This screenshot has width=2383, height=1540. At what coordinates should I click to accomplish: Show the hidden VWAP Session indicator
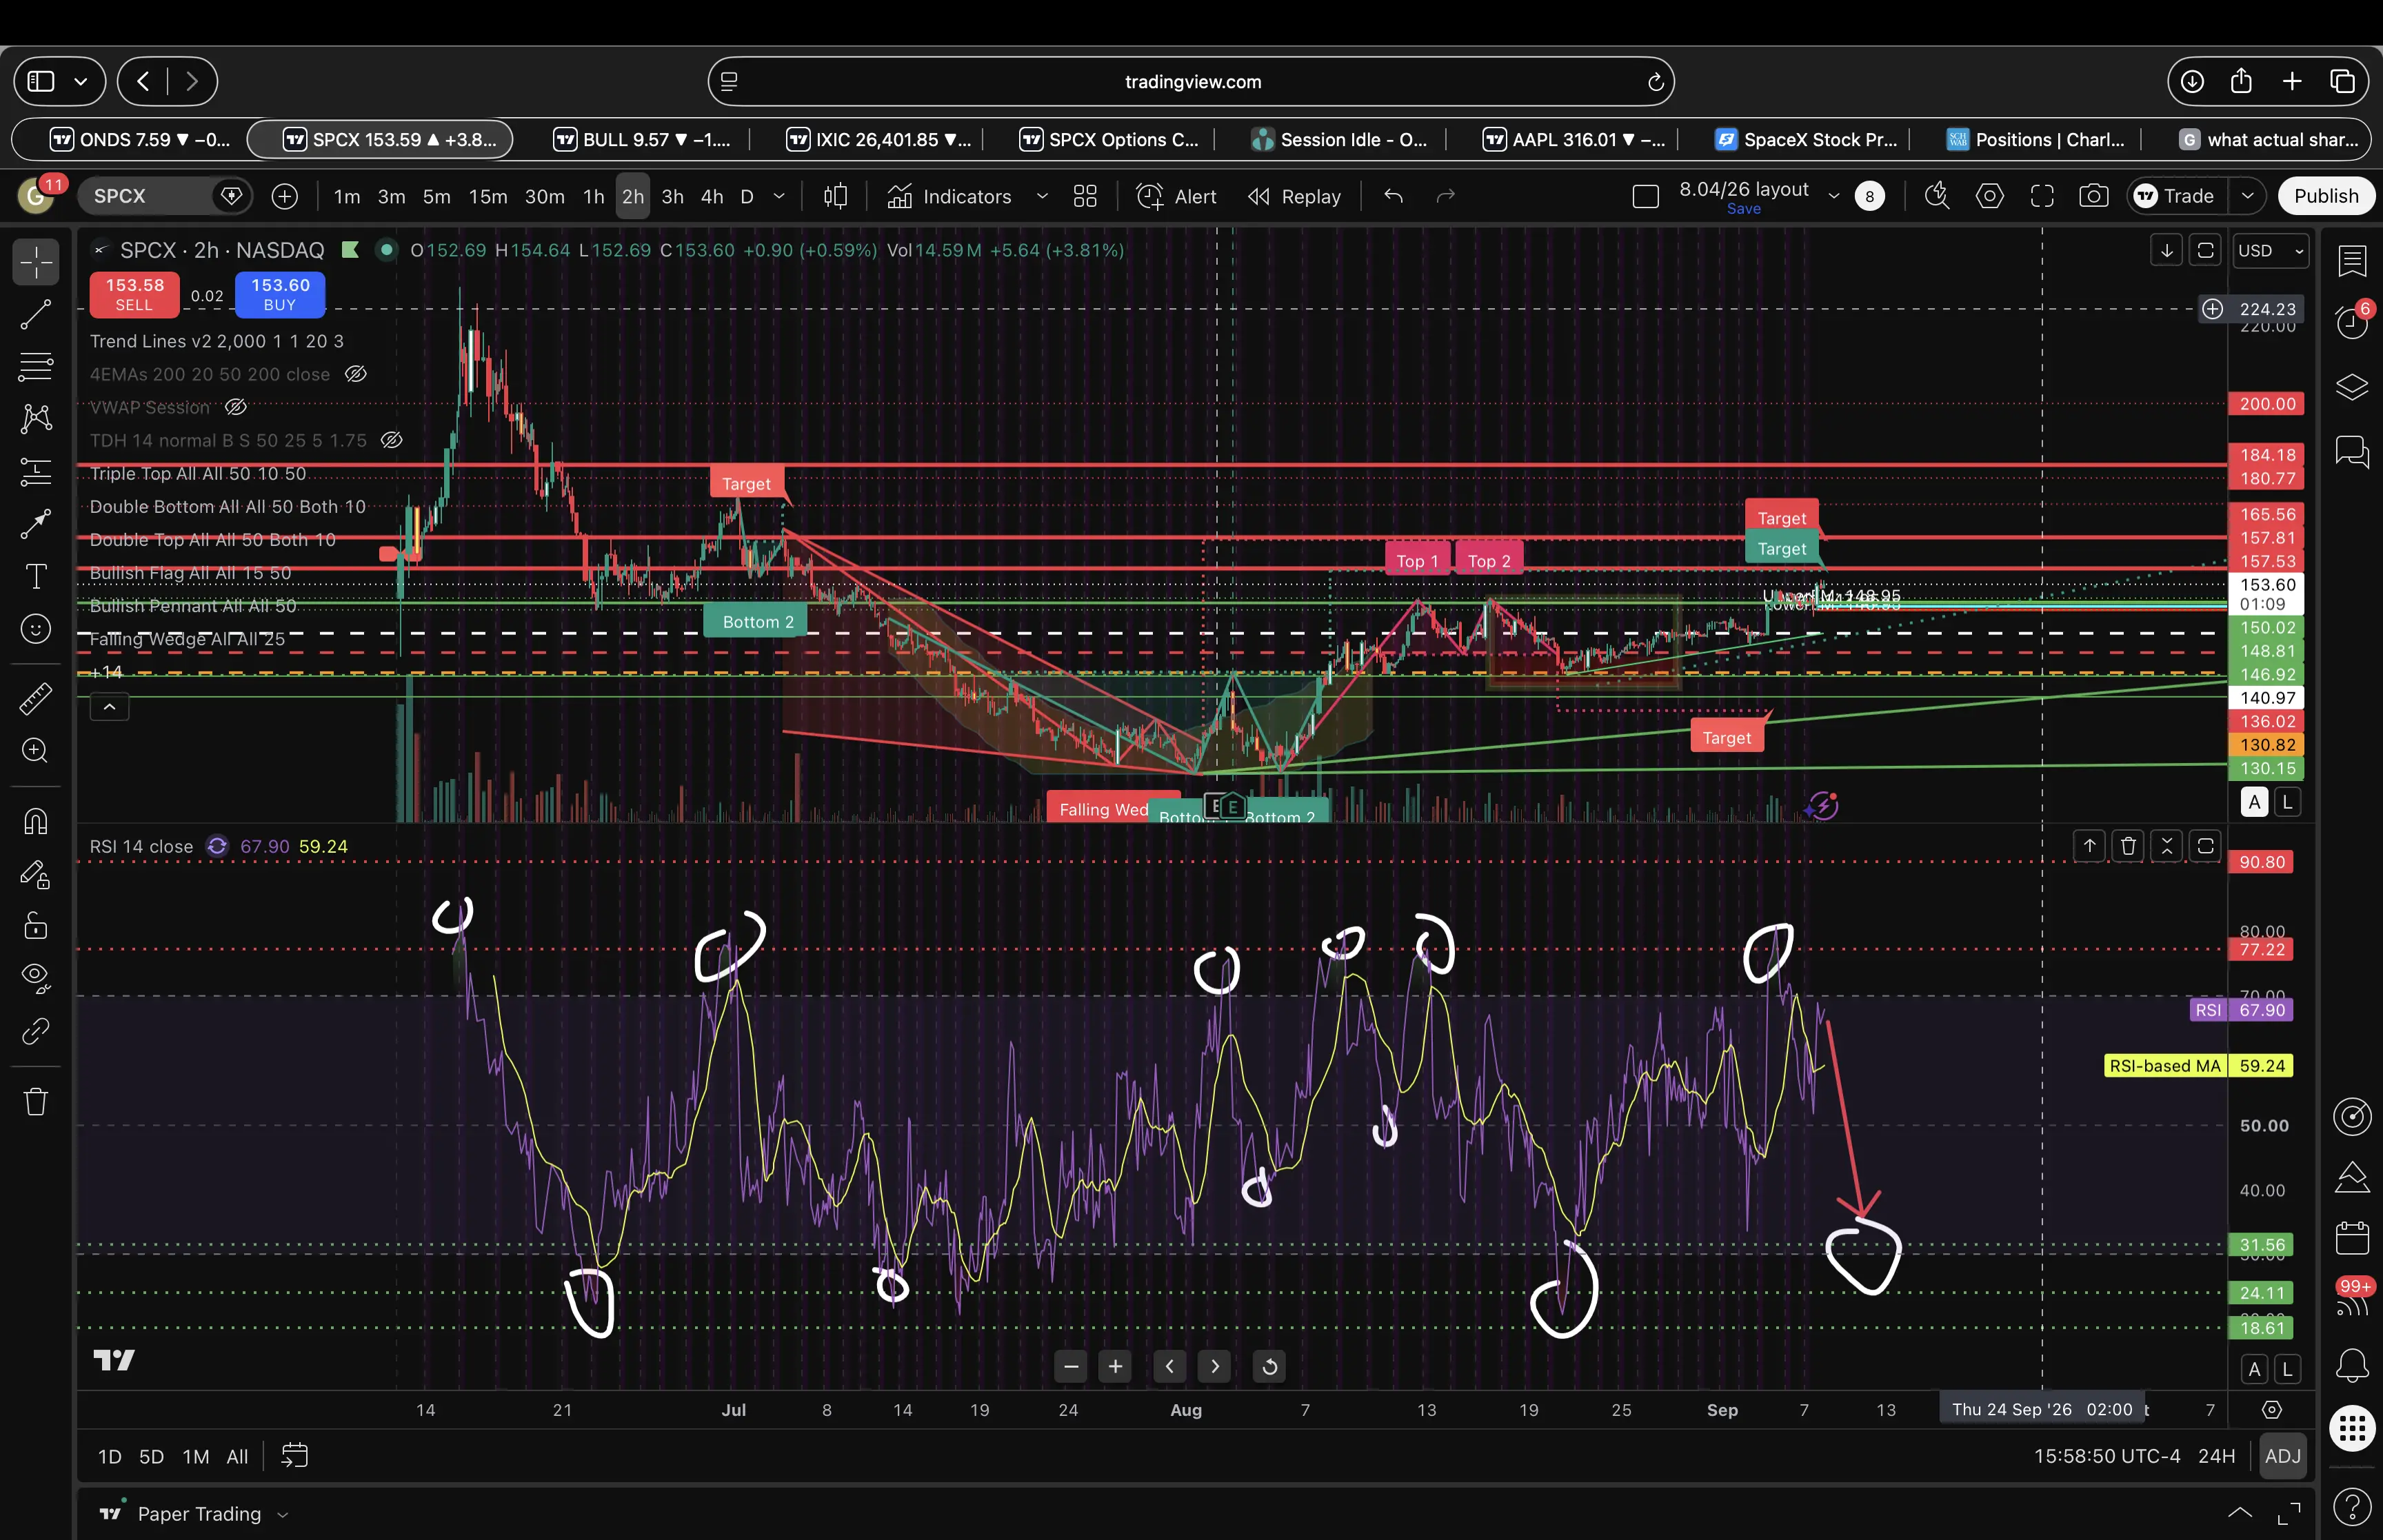236,407
